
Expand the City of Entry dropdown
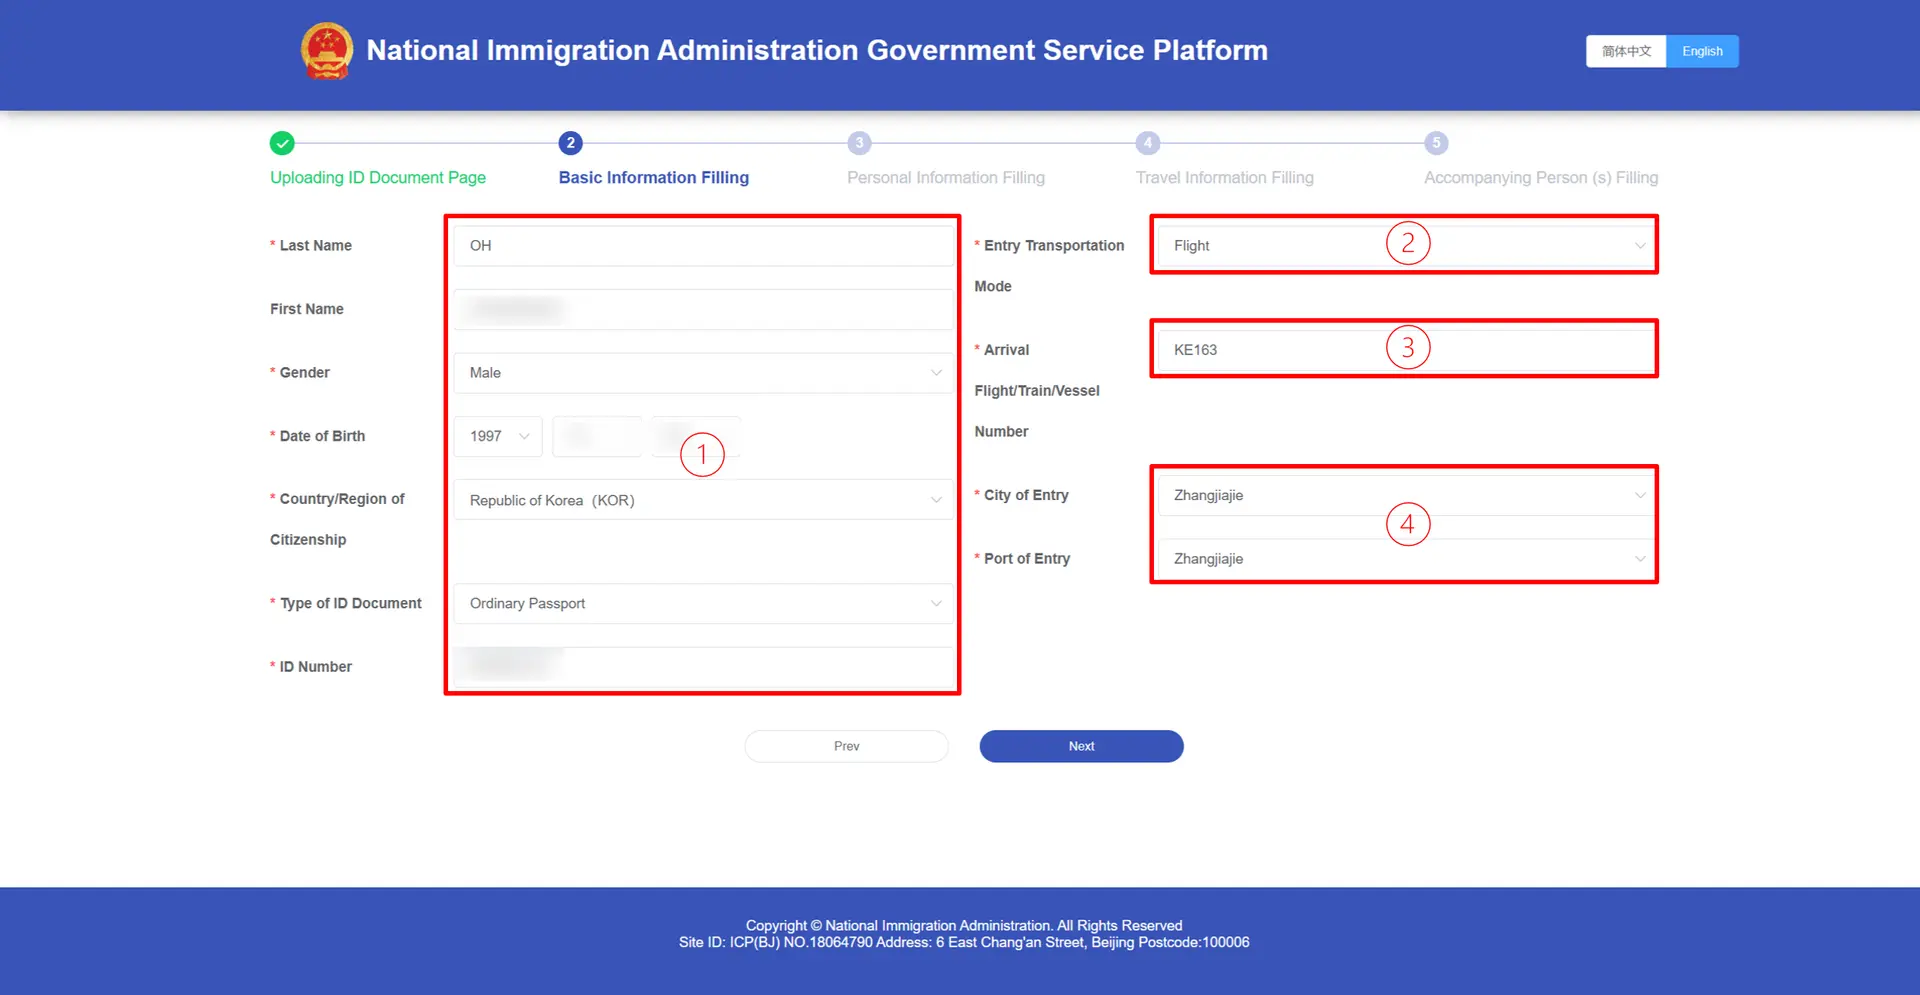click(1403, 495)
